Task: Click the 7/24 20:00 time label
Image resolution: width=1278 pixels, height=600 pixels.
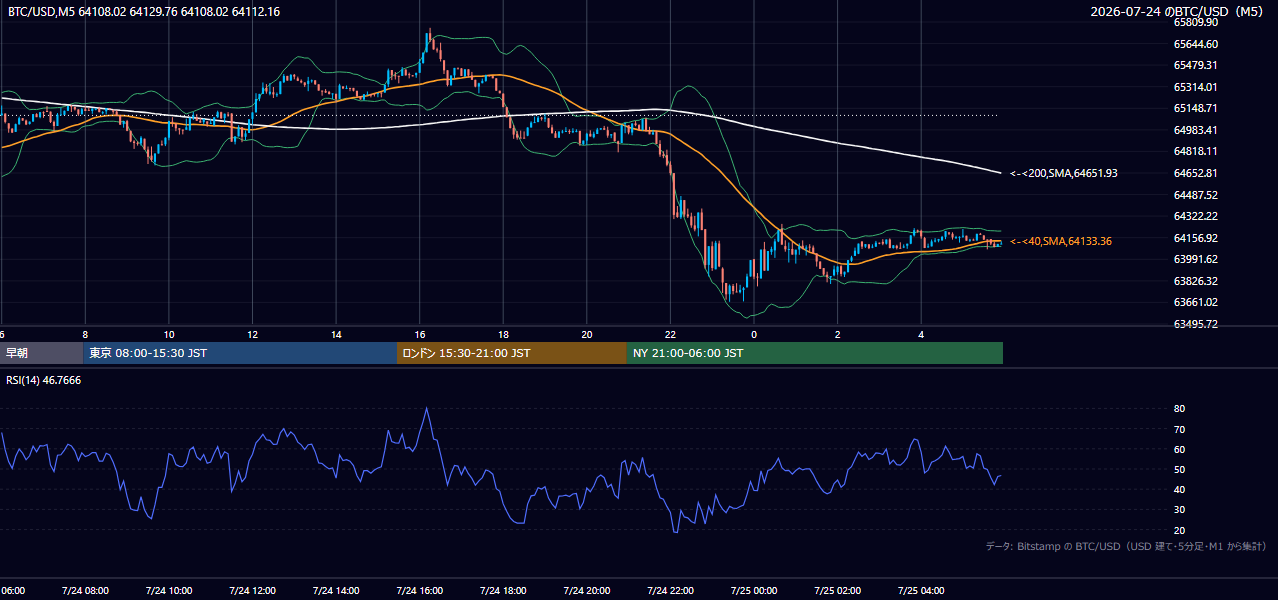Action: coord(586,590)
